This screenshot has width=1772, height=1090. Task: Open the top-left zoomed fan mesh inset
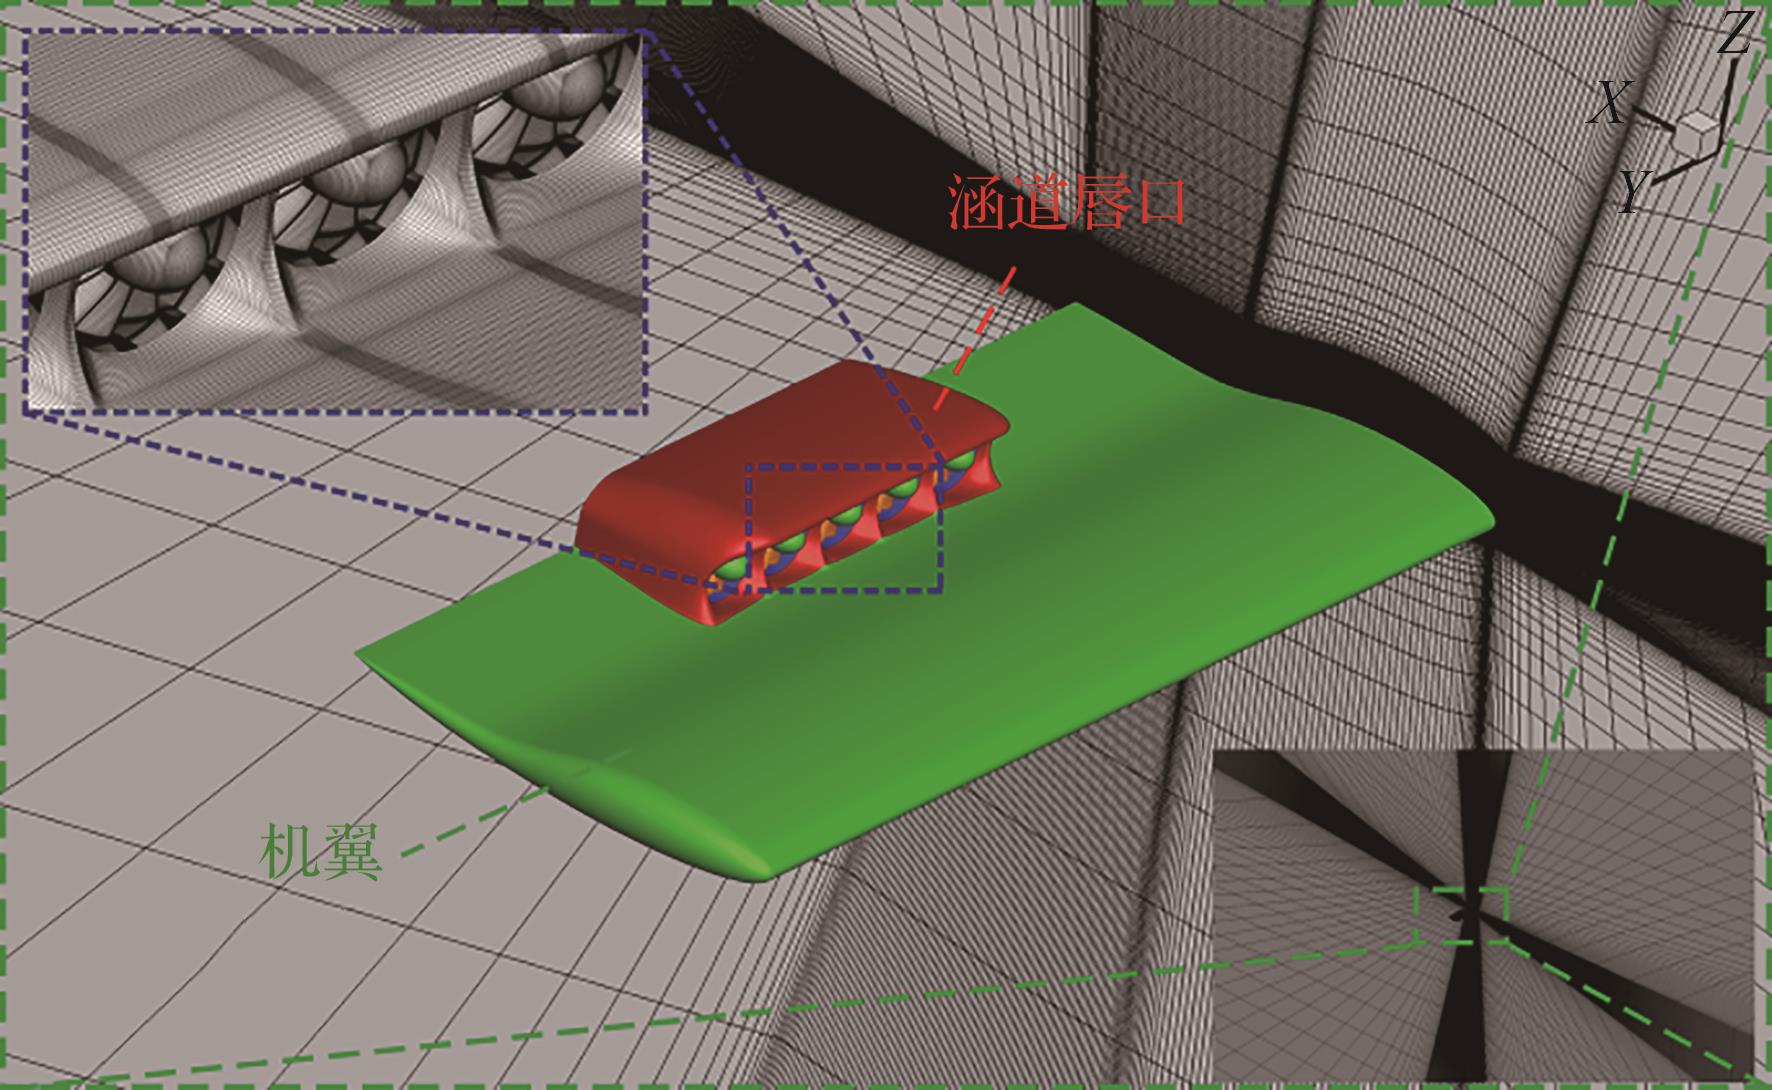pyautogui.click(x=335, y=220)
